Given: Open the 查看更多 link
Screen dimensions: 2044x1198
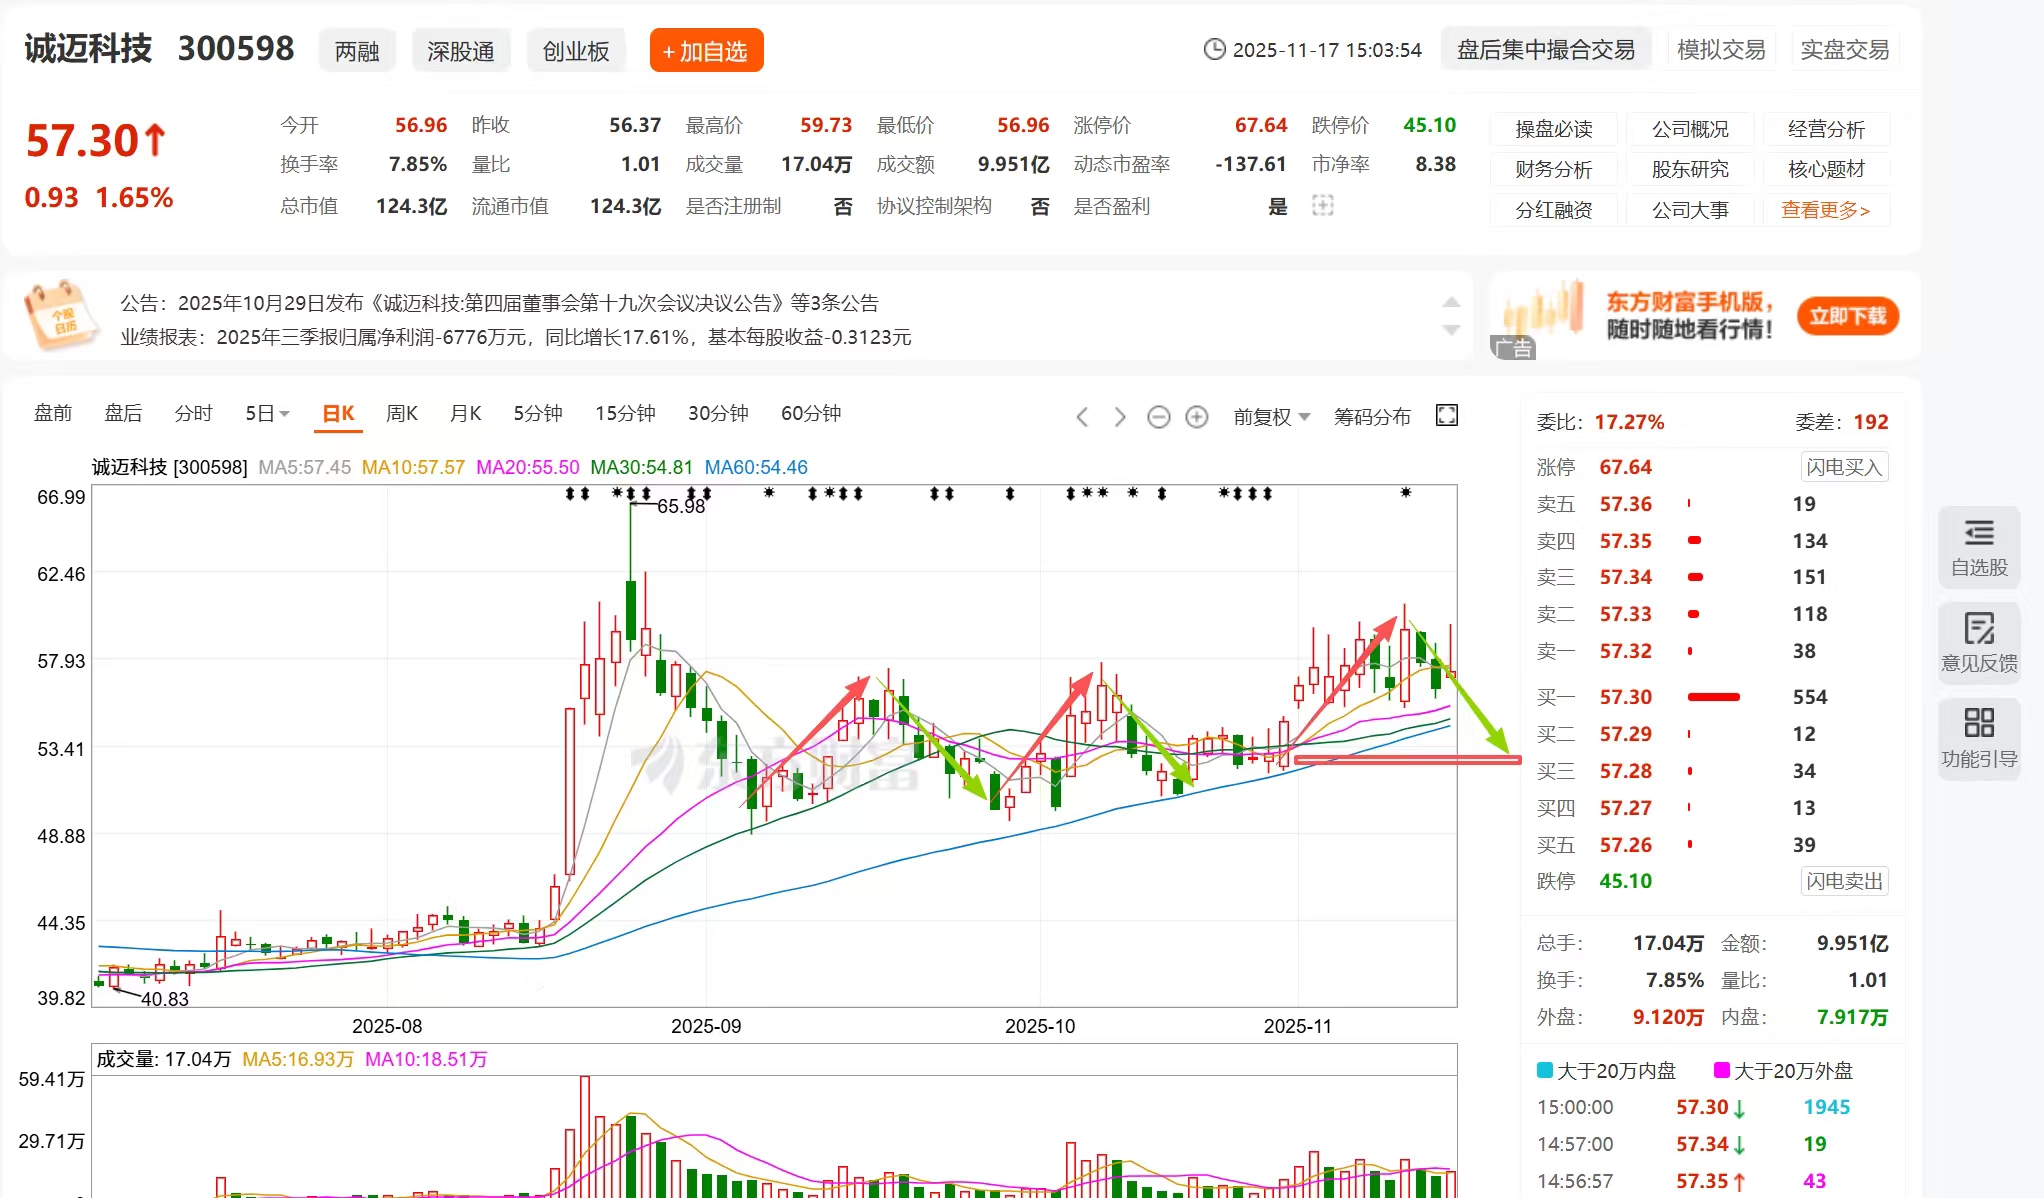Looking at the screenshot, I should coord(1824,210).
